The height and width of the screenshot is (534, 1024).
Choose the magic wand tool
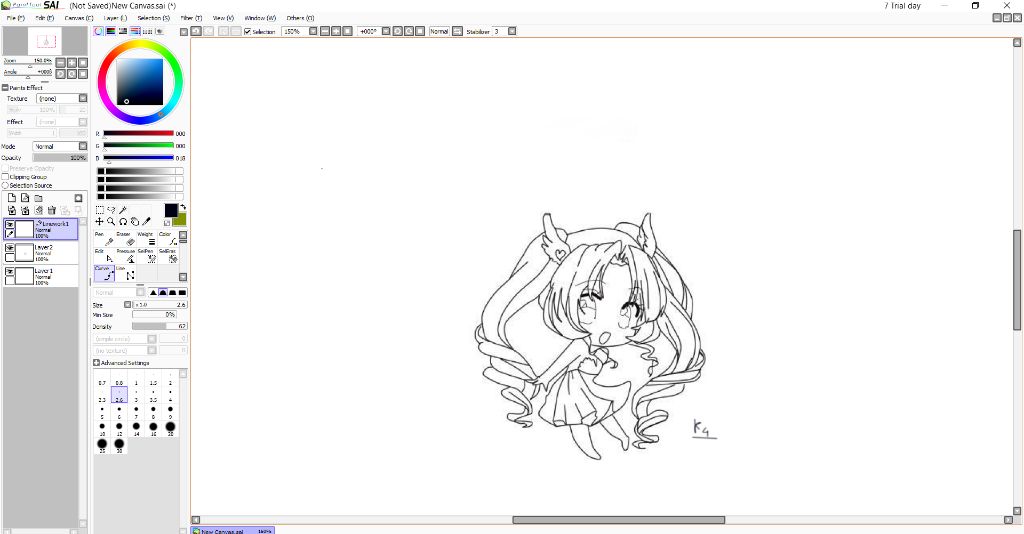(123, 210)
